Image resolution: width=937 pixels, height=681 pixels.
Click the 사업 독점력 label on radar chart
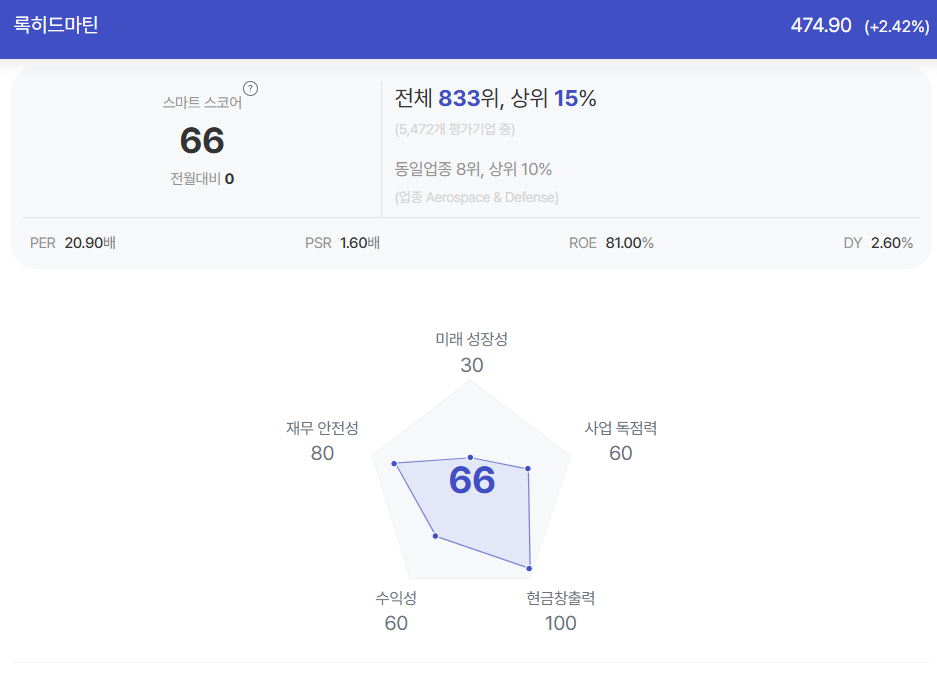click(620, 428)
